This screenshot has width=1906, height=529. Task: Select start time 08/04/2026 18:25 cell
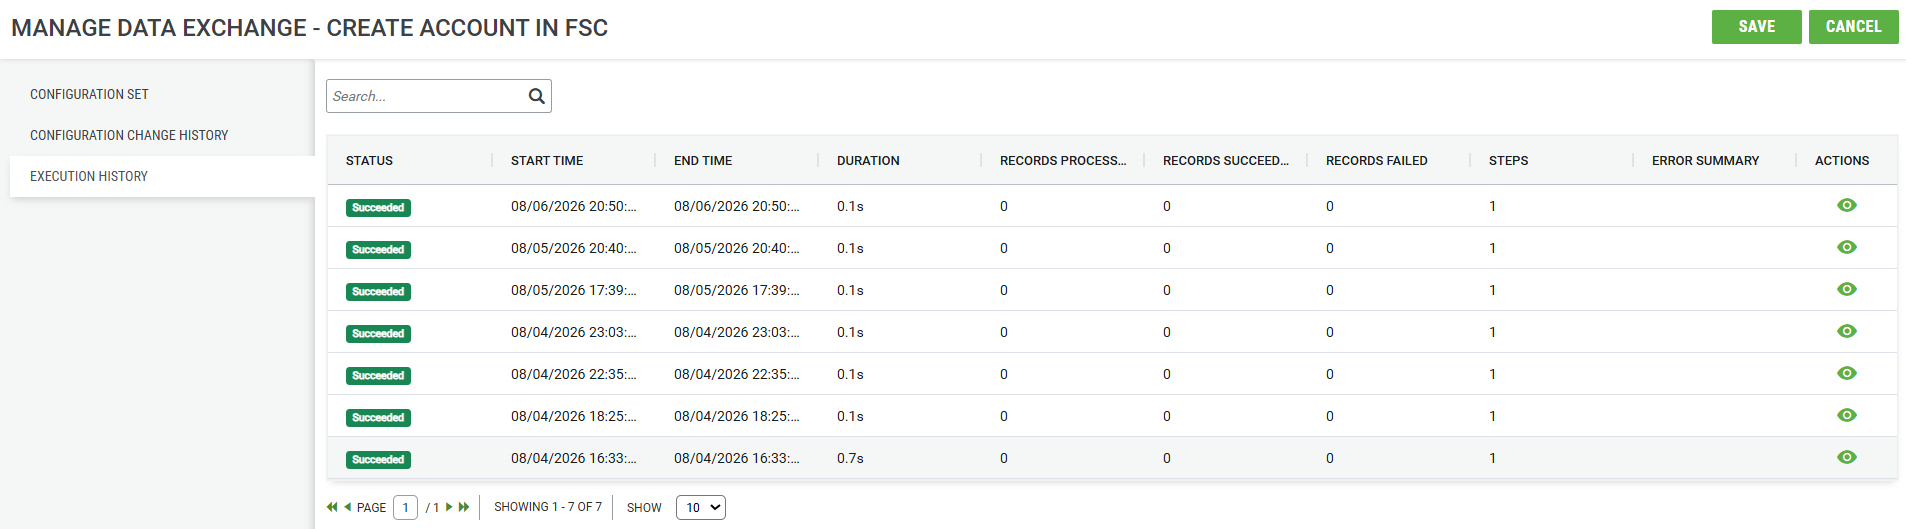click(573, 416)
